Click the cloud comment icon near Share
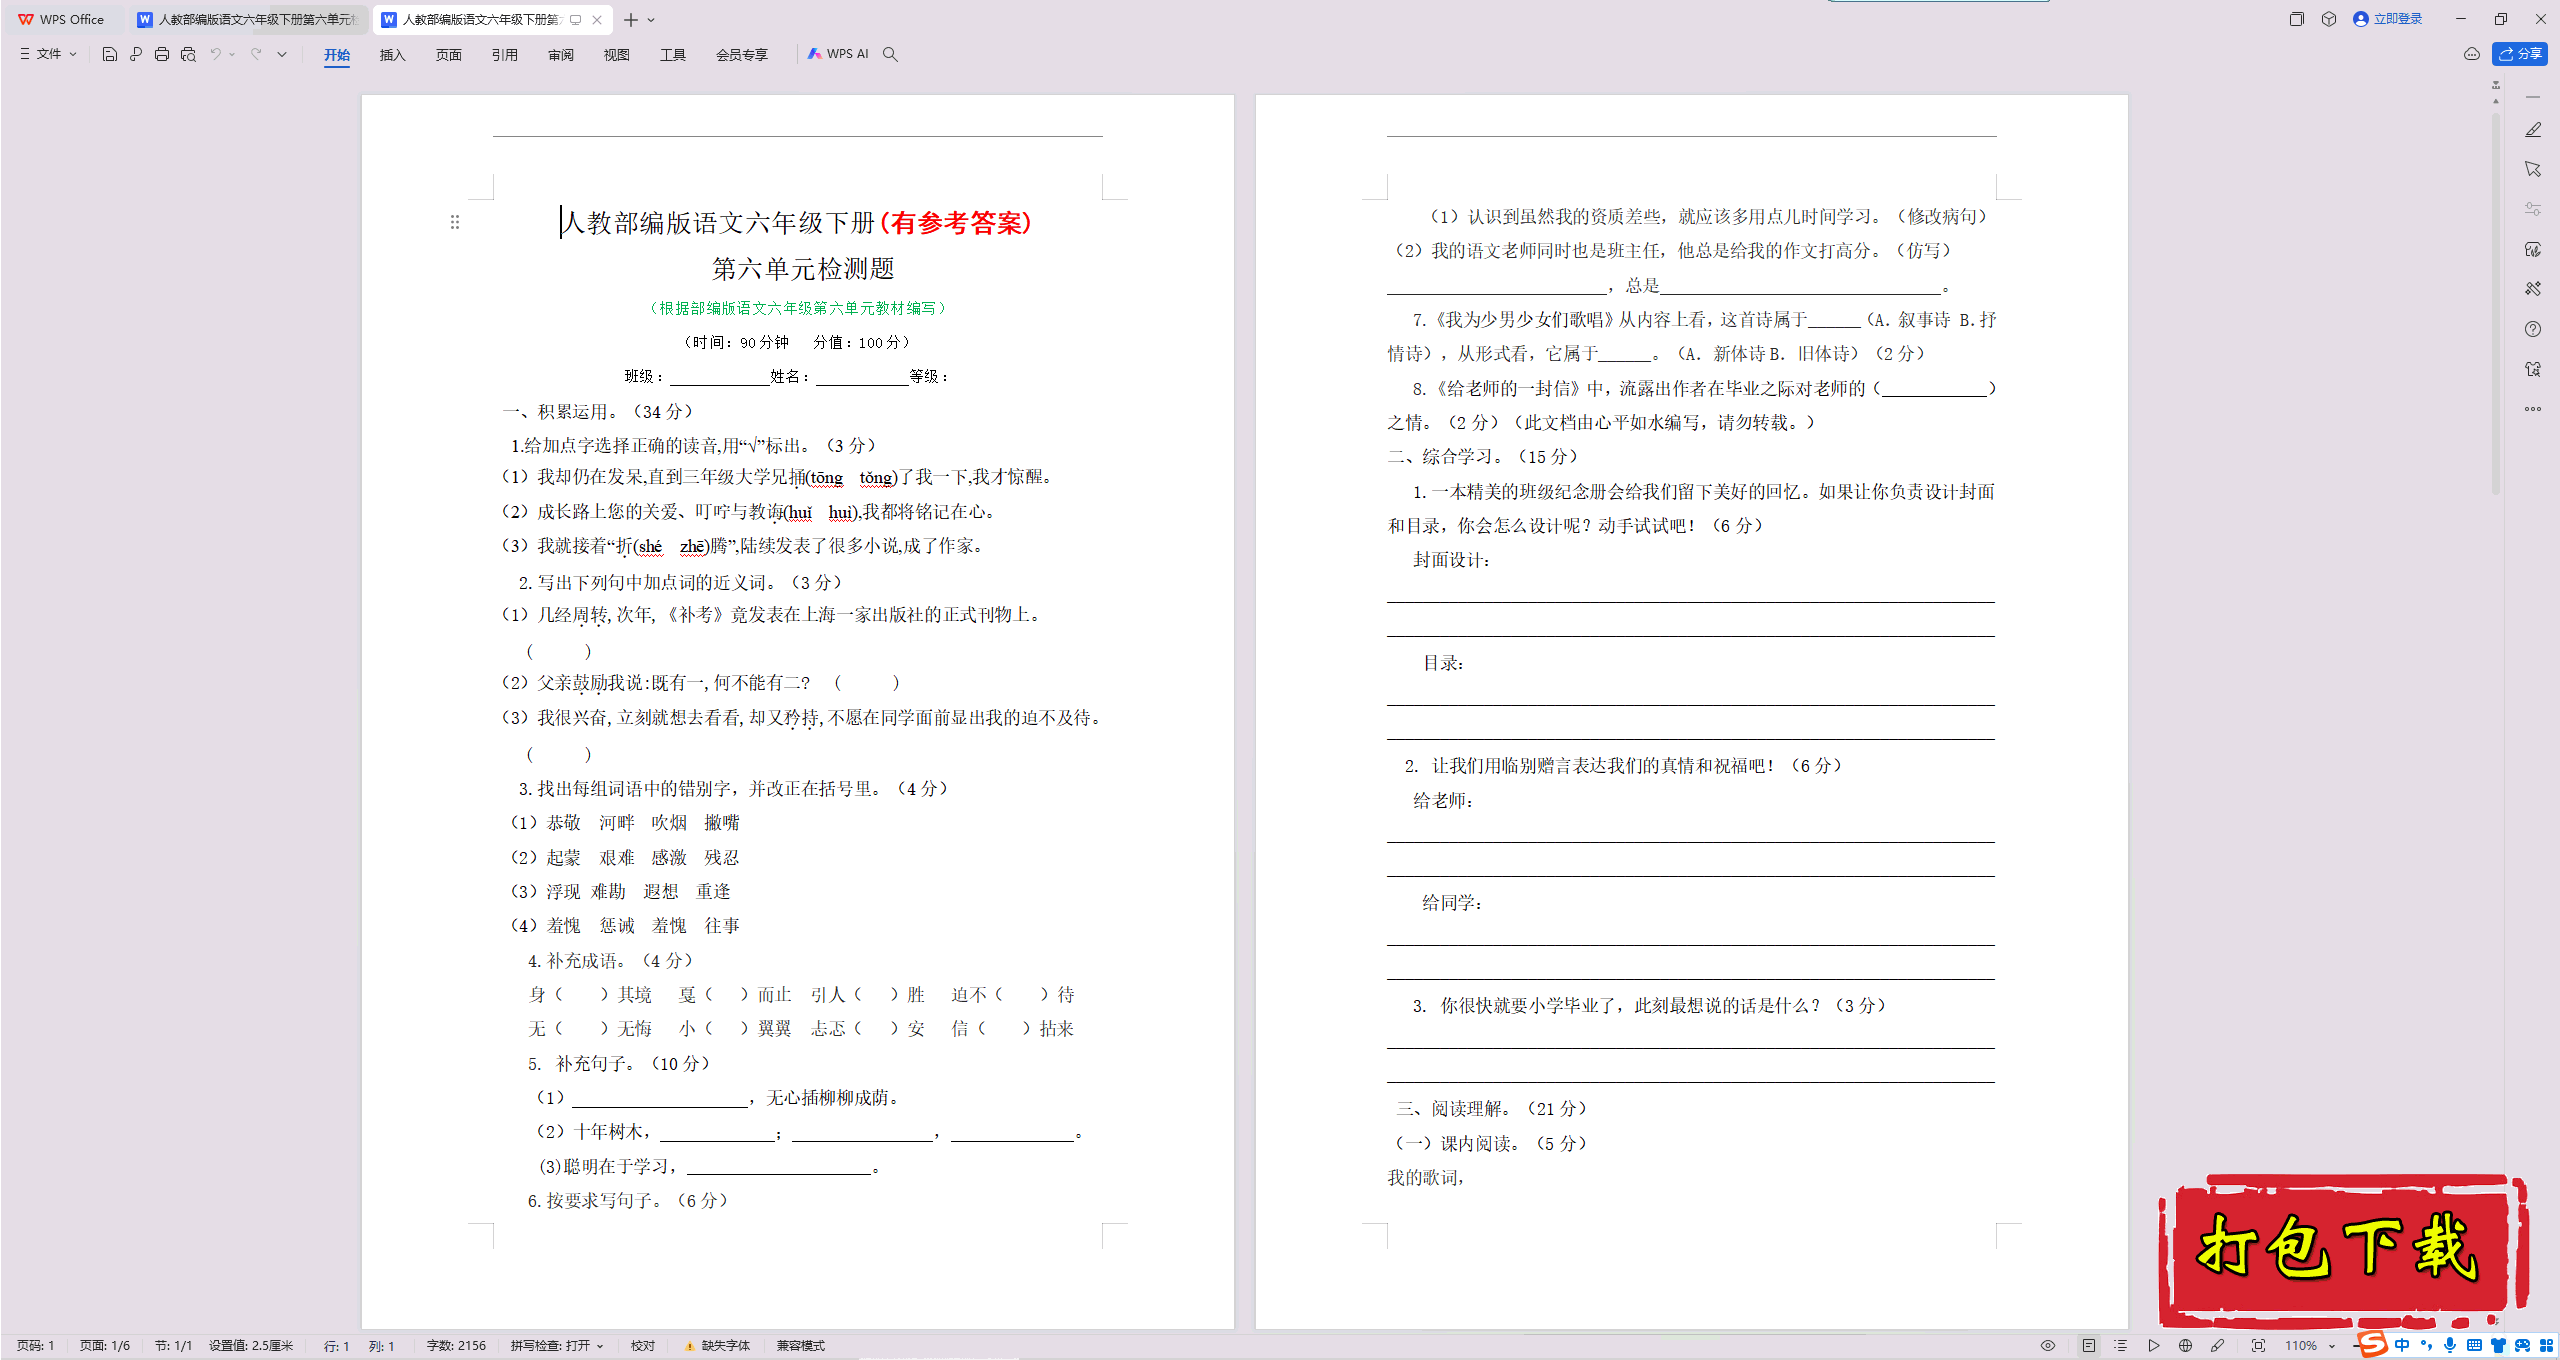The width and height of the screenshot is (2560, 1360). pos(2472,54)
